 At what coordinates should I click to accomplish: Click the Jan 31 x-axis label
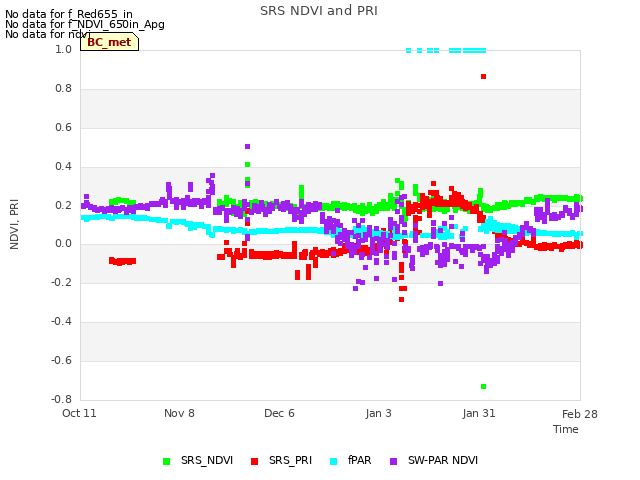point(479,413)
